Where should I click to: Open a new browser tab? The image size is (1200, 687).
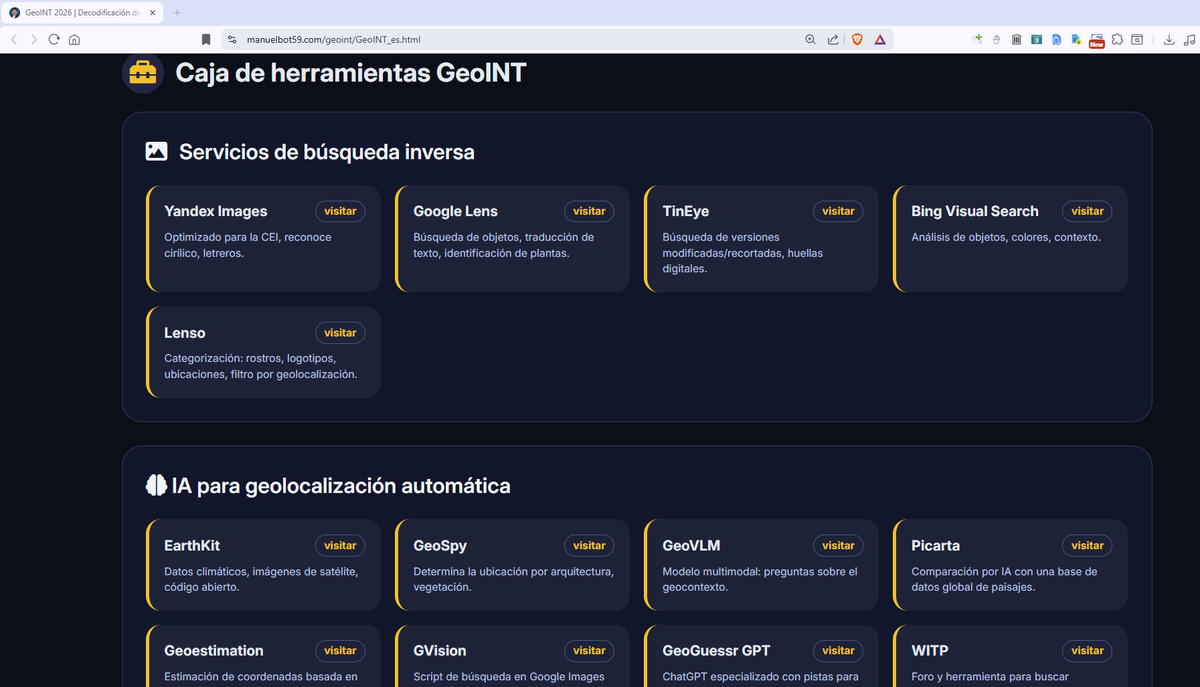pyautogui.click(x=177, y=12)
